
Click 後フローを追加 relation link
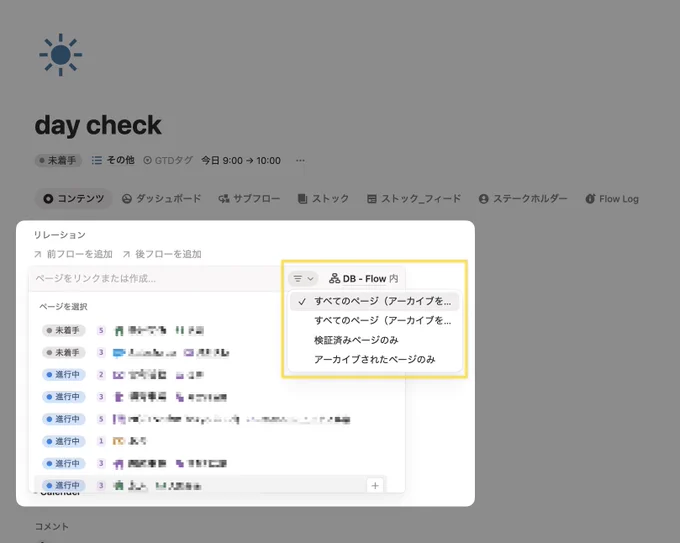click(162, 254)
